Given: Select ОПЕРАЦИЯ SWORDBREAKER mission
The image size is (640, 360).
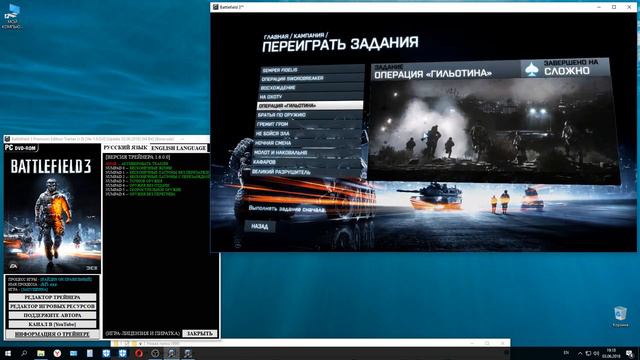Looking at the screenshot, I should (312, 78).
